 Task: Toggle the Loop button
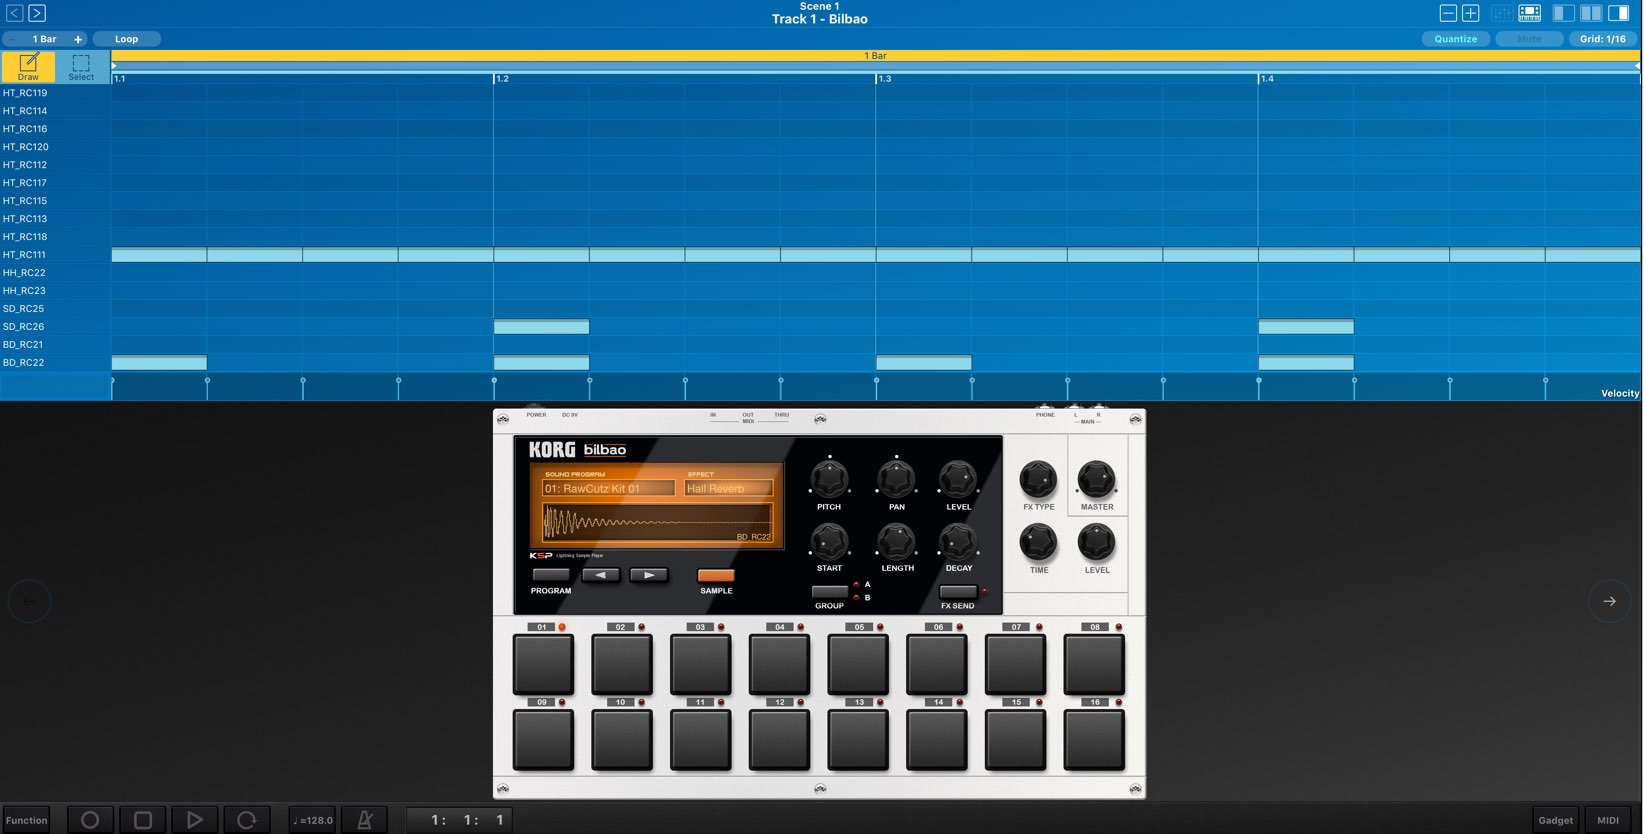pyautogui.click(x=126, y=39)
